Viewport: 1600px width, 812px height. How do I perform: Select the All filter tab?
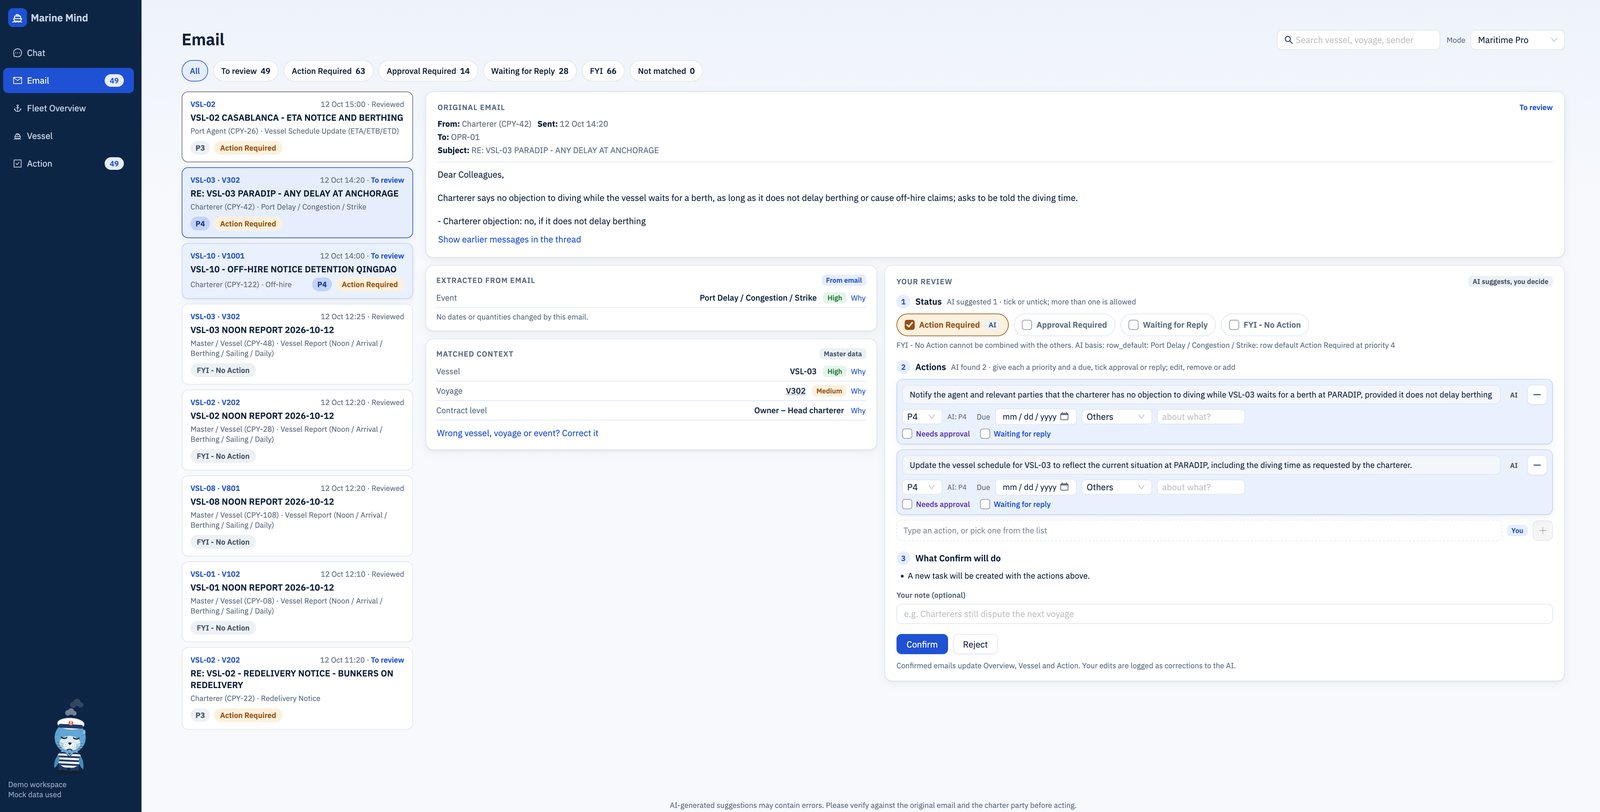tap(195, 71)
